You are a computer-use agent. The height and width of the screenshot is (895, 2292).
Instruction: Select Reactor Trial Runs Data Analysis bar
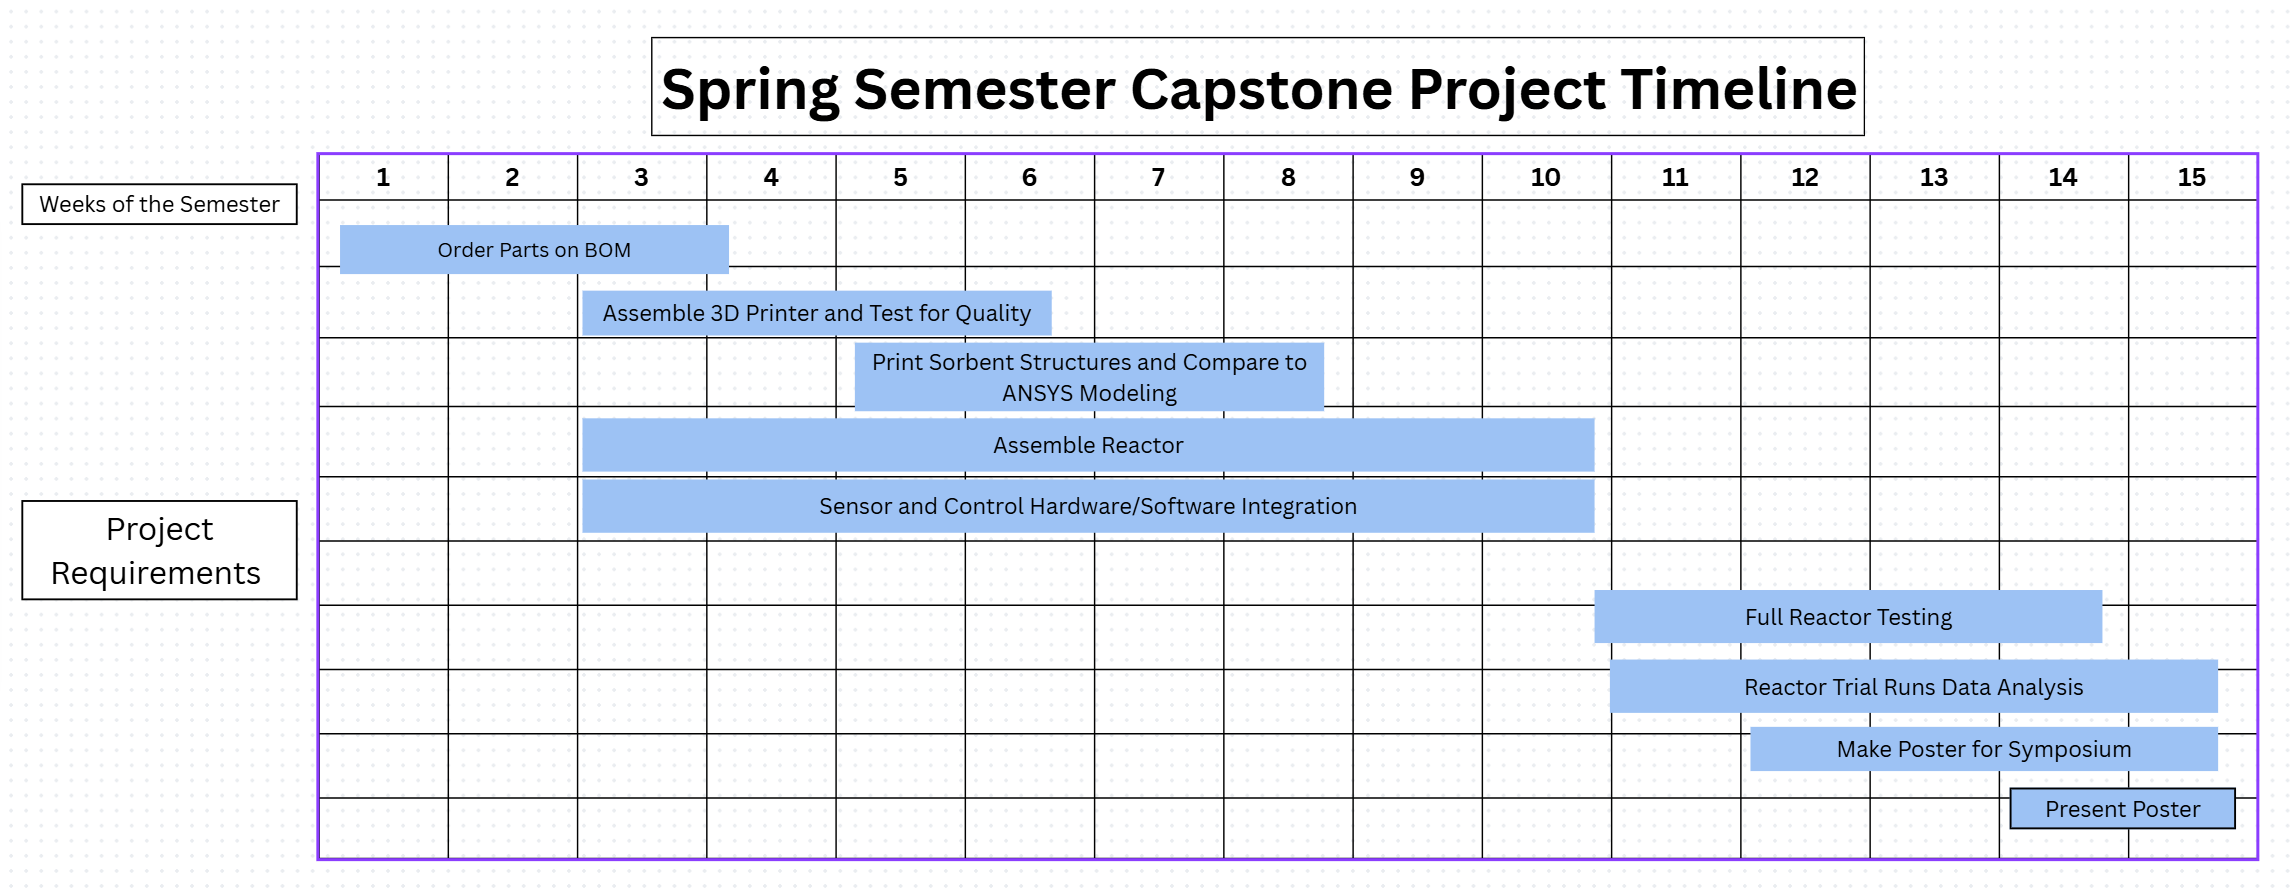click(x=1913, y=687)
